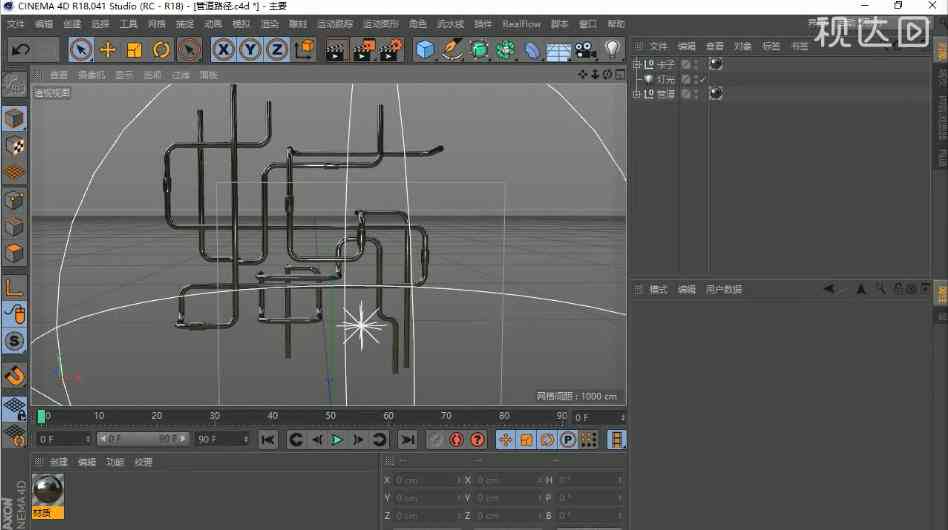Go to start of animation
948x530 pixels.
click(x=268, y=439)
